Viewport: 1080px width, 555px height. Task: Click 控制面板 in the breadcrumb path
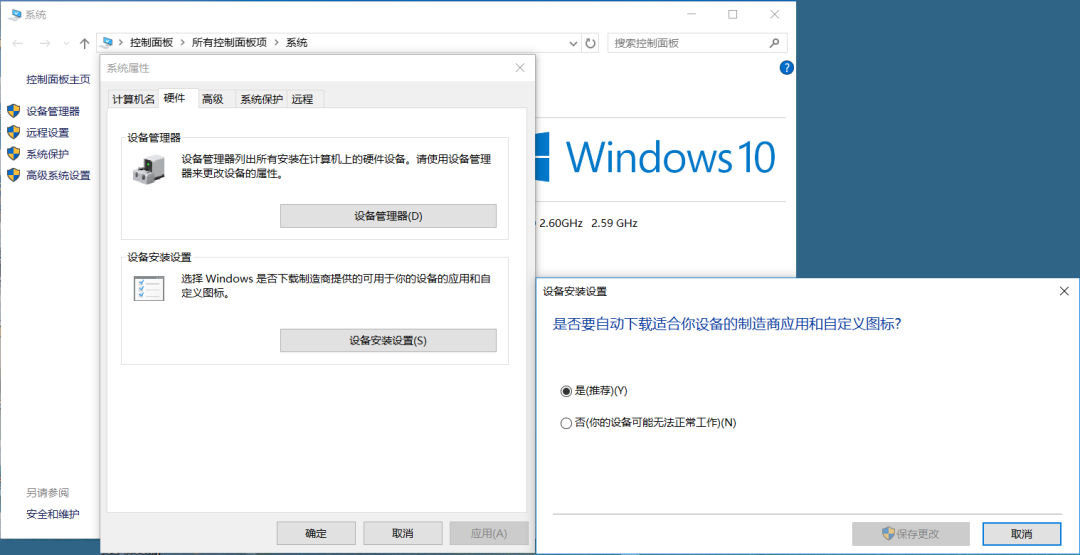(152, 43)
